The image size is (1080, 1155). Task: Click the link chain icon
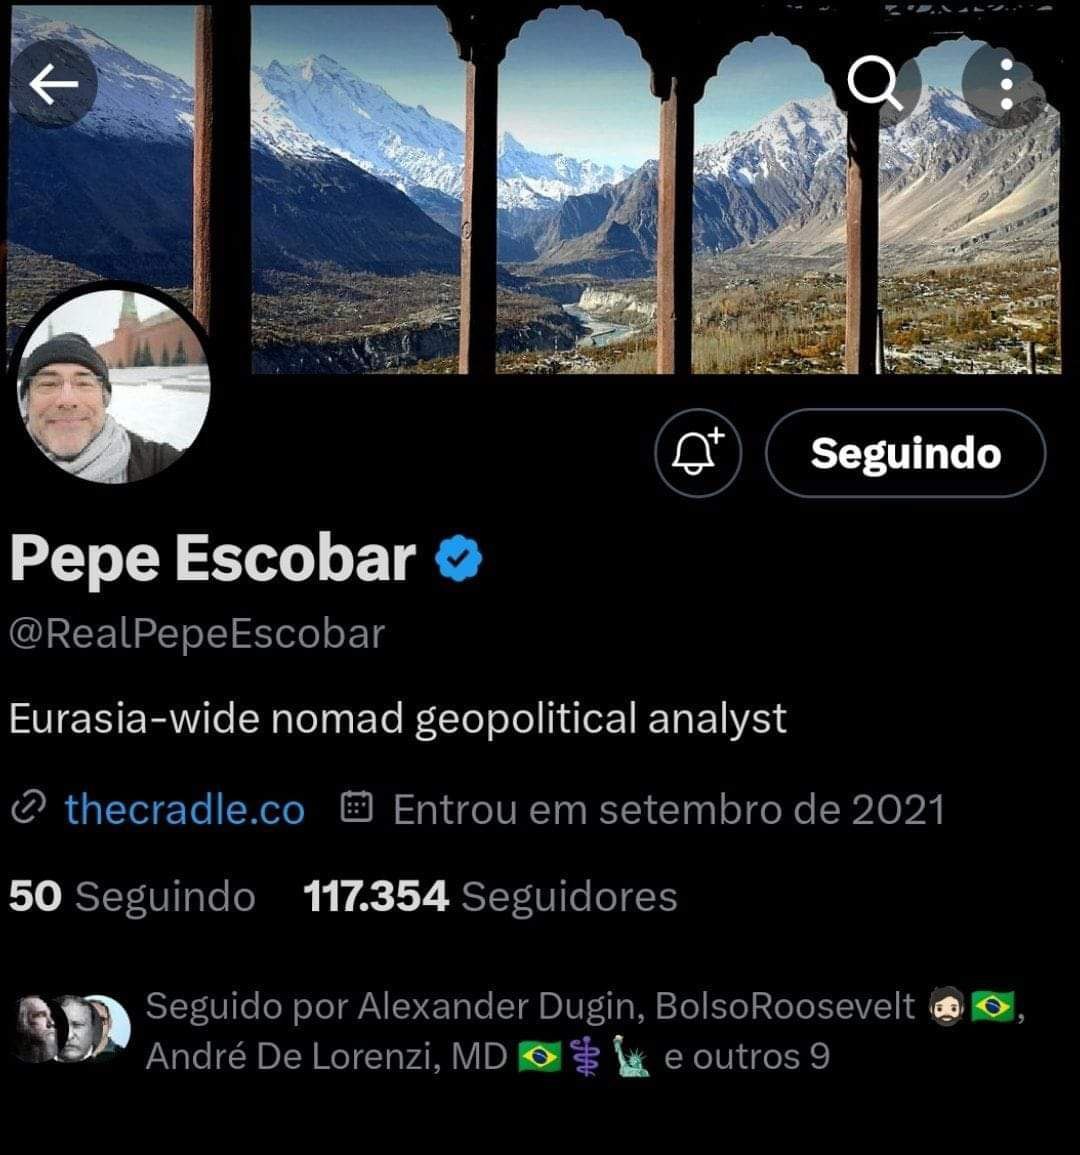[29, 808]
